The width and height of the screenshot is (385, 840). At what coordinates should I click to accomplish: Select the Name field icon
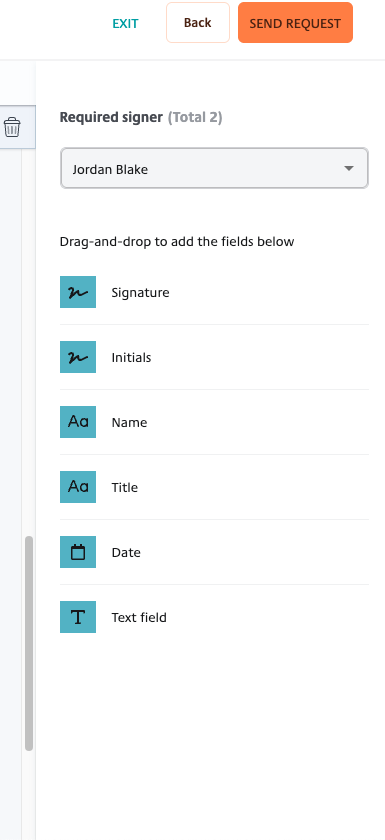pyautogui.click(x=78, y=422)
